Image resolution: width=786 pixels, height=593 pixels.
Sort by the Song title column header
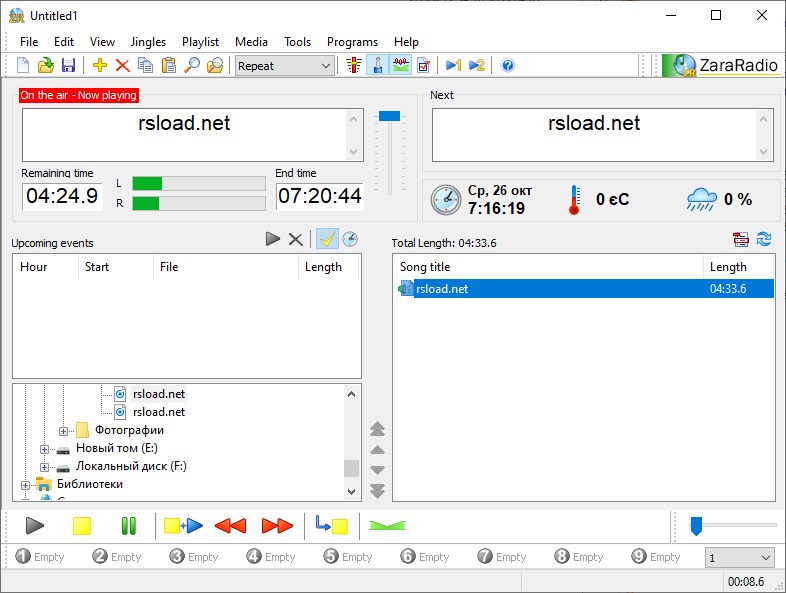[x=548, y=267]
